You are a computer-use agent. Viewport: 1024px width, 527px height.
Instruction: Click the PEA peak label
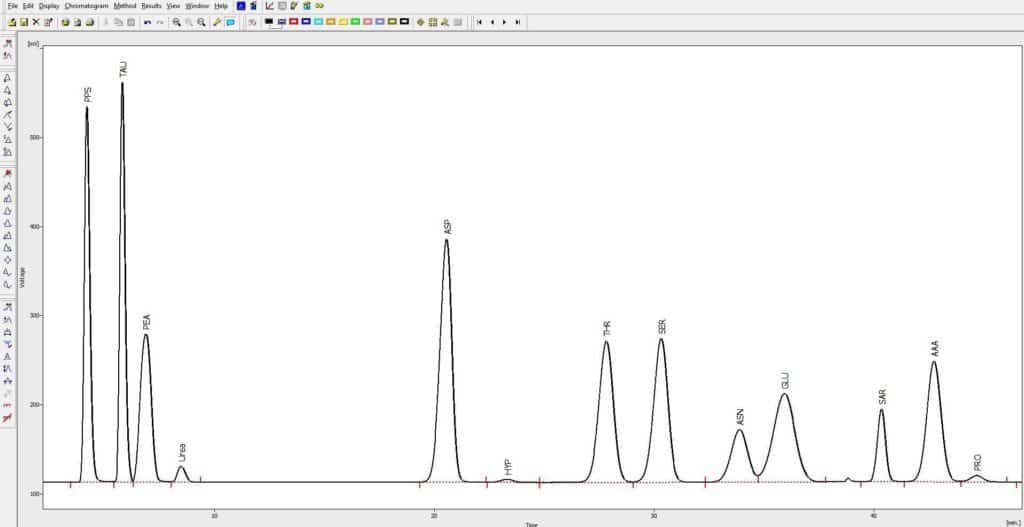pos(147,322)
